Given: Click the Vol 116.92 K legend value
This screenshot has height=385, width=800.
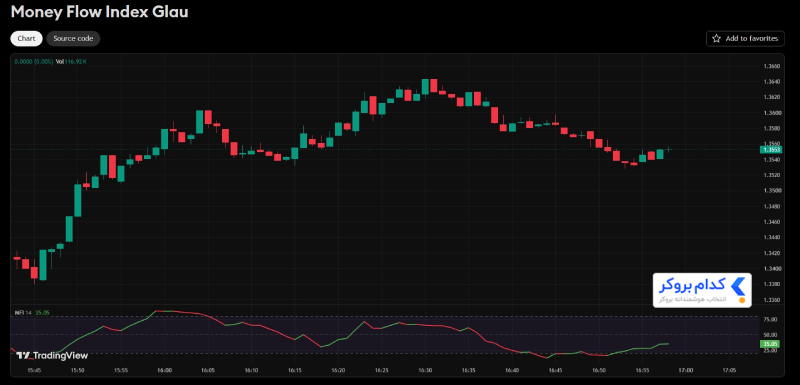Looking at the screenshot, I should pyautogui.click(x=71, y=61).
